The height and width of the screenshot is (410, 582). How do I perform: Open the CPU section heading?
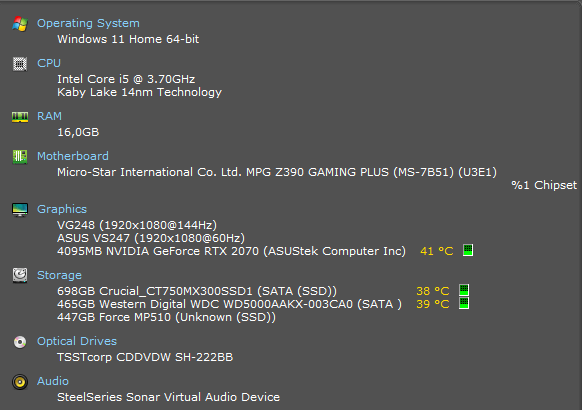click(49, 63)
